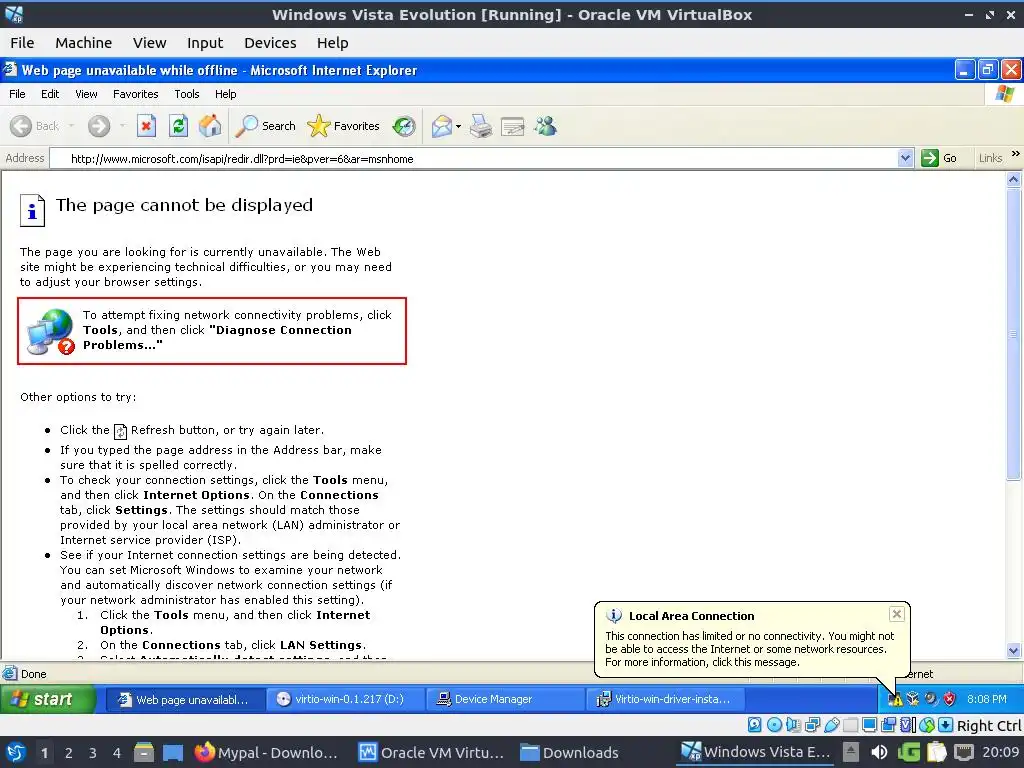Viewport: 1024px width, 768px height.
Task: Click VirtualBox display status icon
Action: point(869,724)
